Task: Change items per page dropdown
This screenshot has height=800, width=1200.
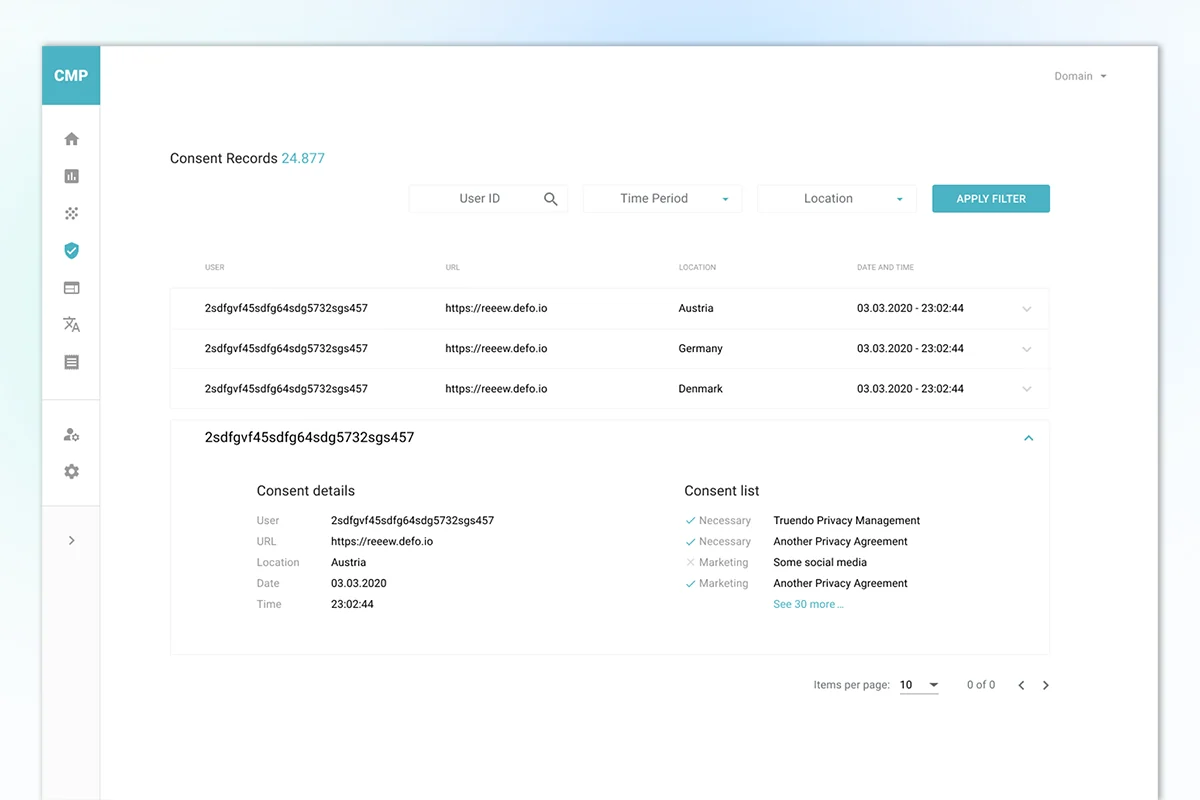Action: point(919,685)
